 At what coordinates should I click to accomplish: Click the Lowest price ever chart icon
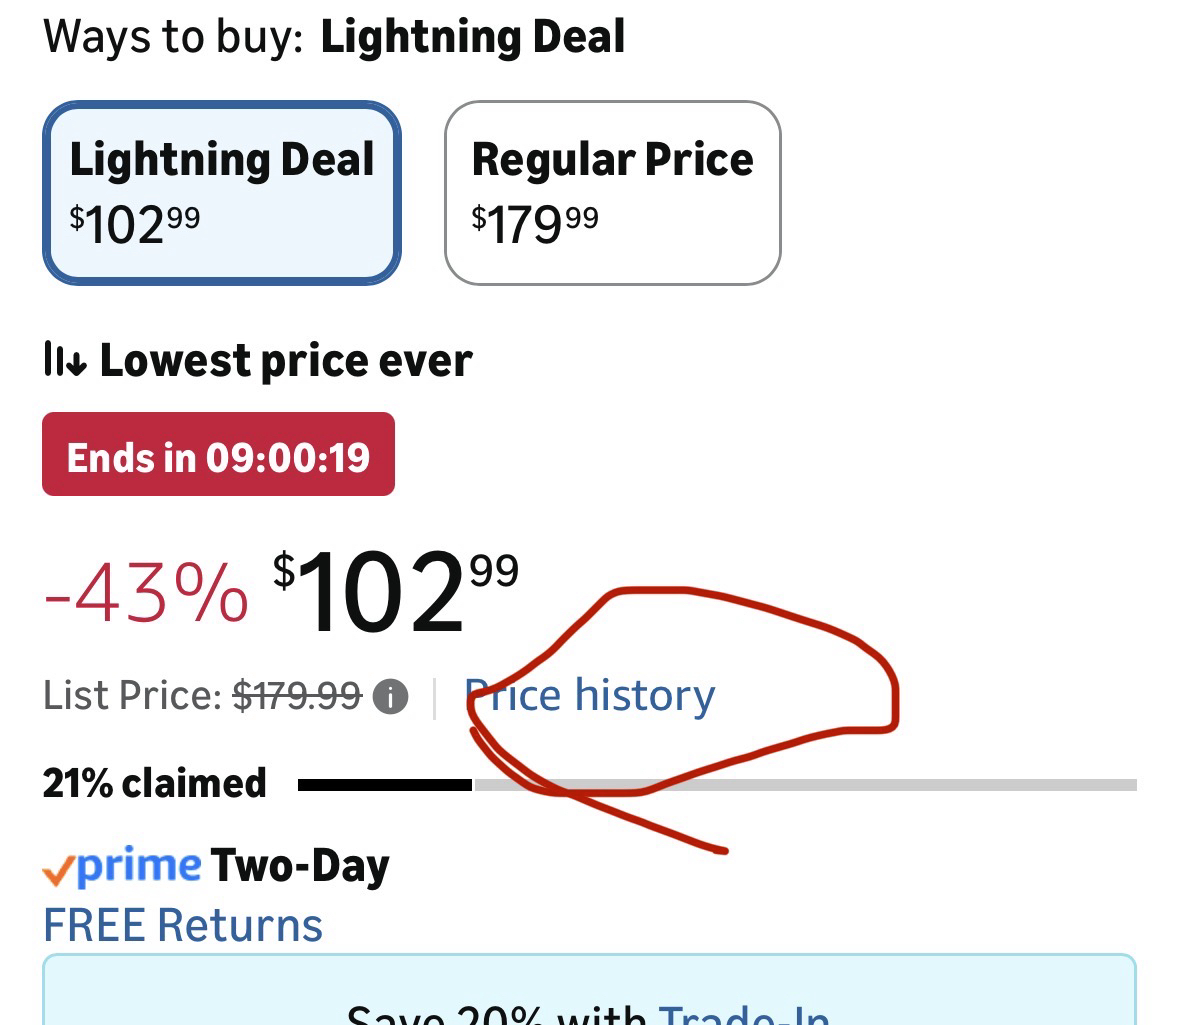[x=65, y=361]
